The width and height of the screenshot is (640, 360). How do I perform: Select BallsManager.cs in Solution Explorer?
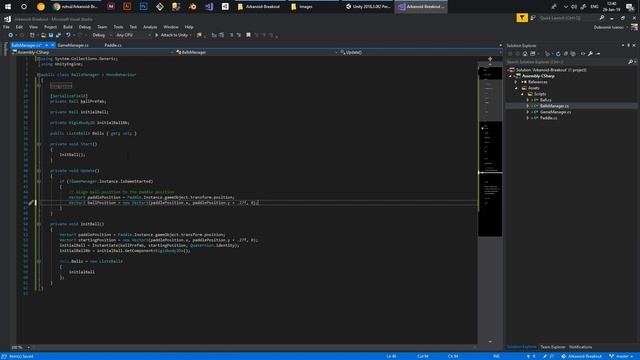[554, 106]
